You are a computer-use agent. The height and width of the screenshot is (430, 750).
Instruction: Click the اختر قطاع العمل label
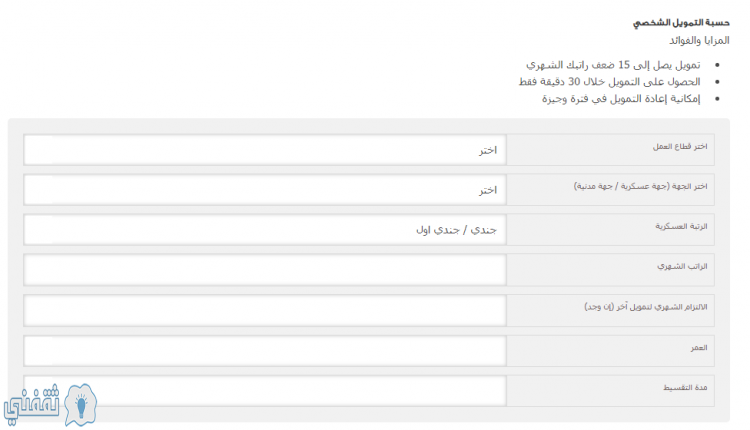click(x=680, y=146)
